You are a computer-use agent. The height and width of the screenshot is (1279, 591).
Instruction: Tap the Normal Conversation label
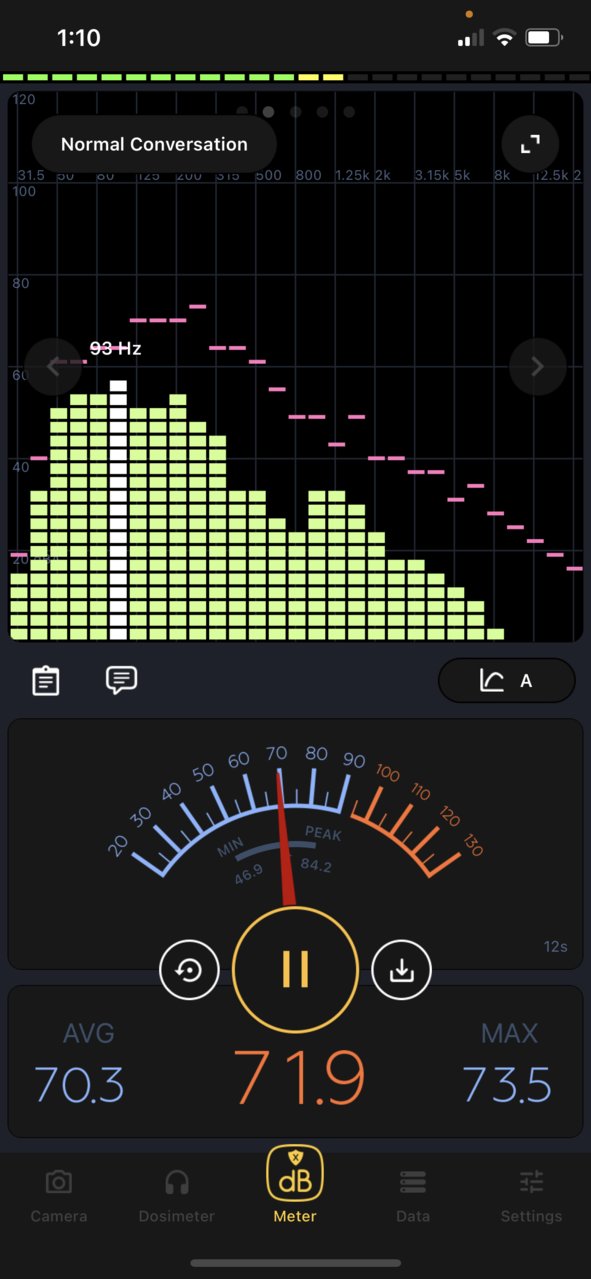tap(154, 145)
